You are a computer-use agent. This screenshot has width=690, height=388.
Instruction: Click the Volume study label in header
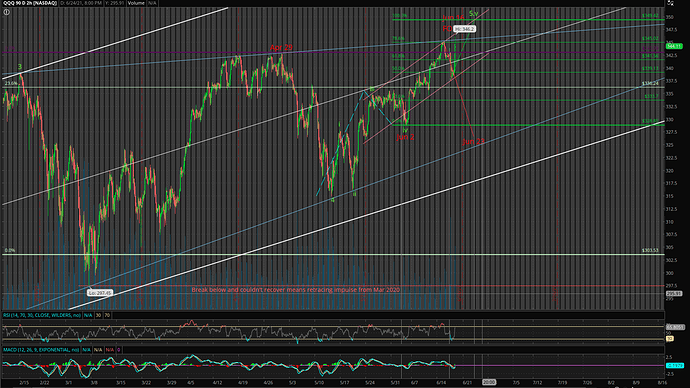(136, 3)
